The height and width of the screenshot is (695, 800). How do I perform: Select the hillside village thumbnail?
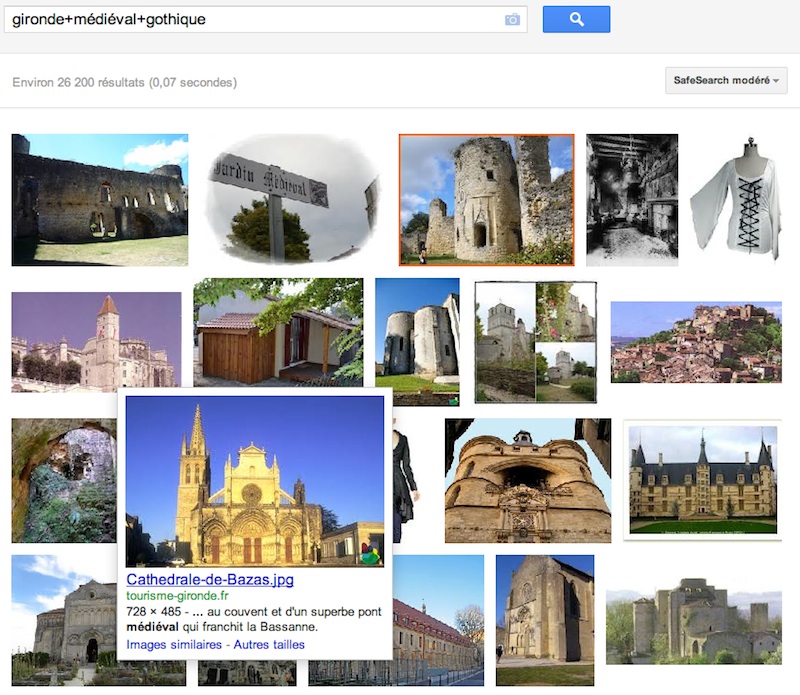tap(696, 342)
